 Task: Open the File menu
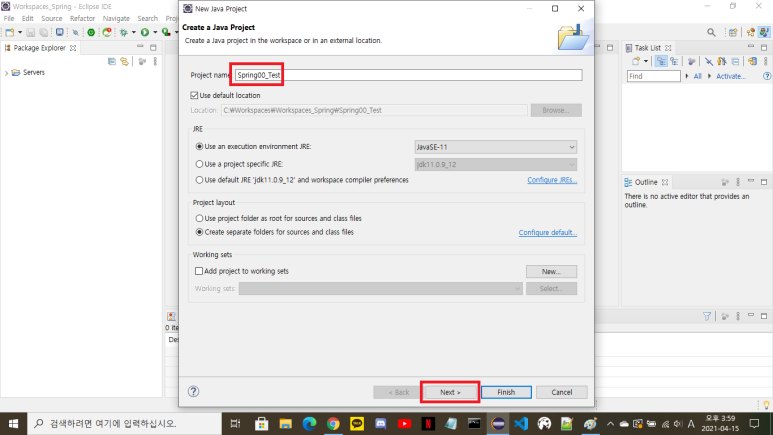(9, 18)
